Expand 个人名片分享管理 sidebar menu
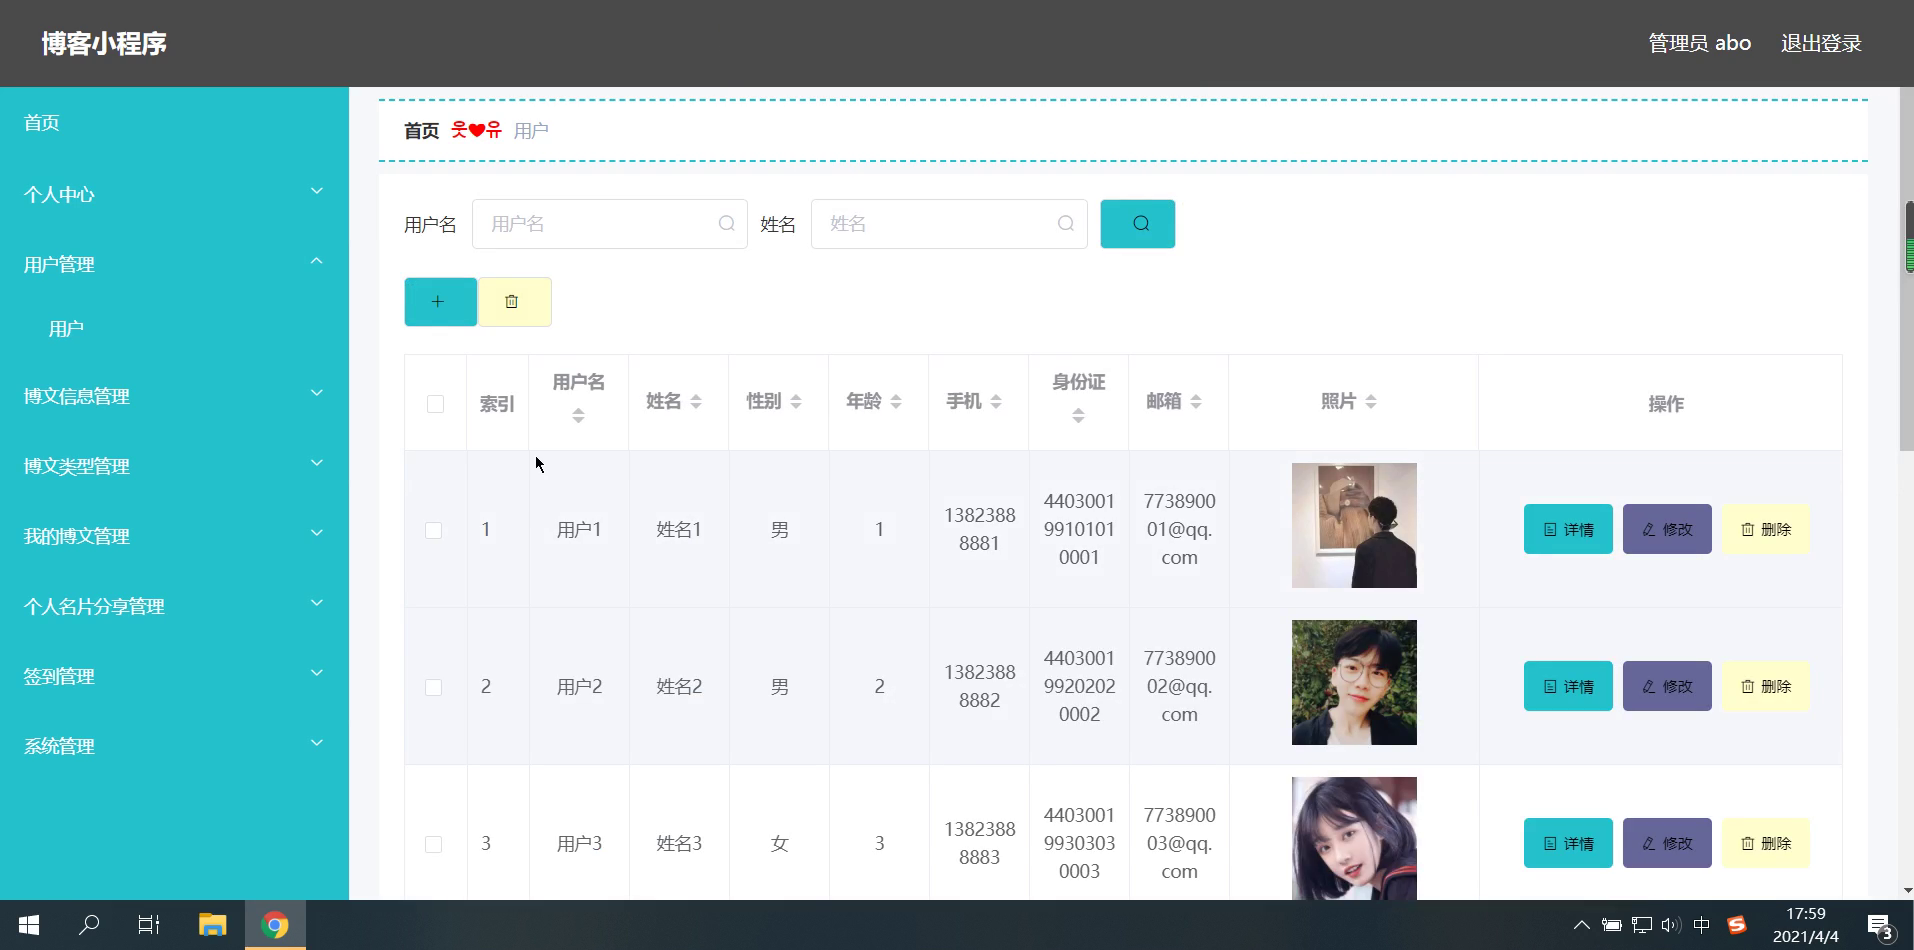 point(174,606)
